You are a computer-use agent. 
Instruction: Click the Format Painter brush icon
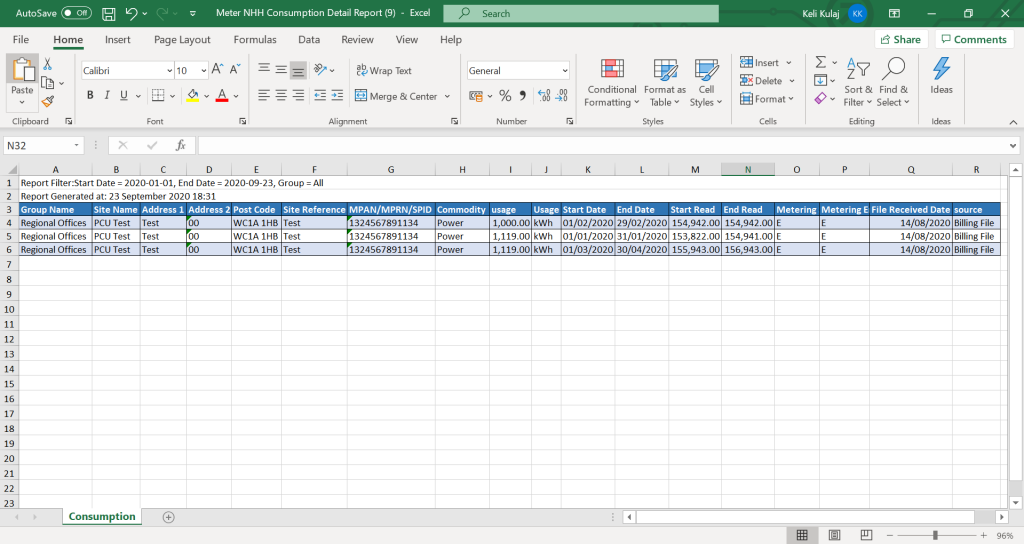(47, 101)
